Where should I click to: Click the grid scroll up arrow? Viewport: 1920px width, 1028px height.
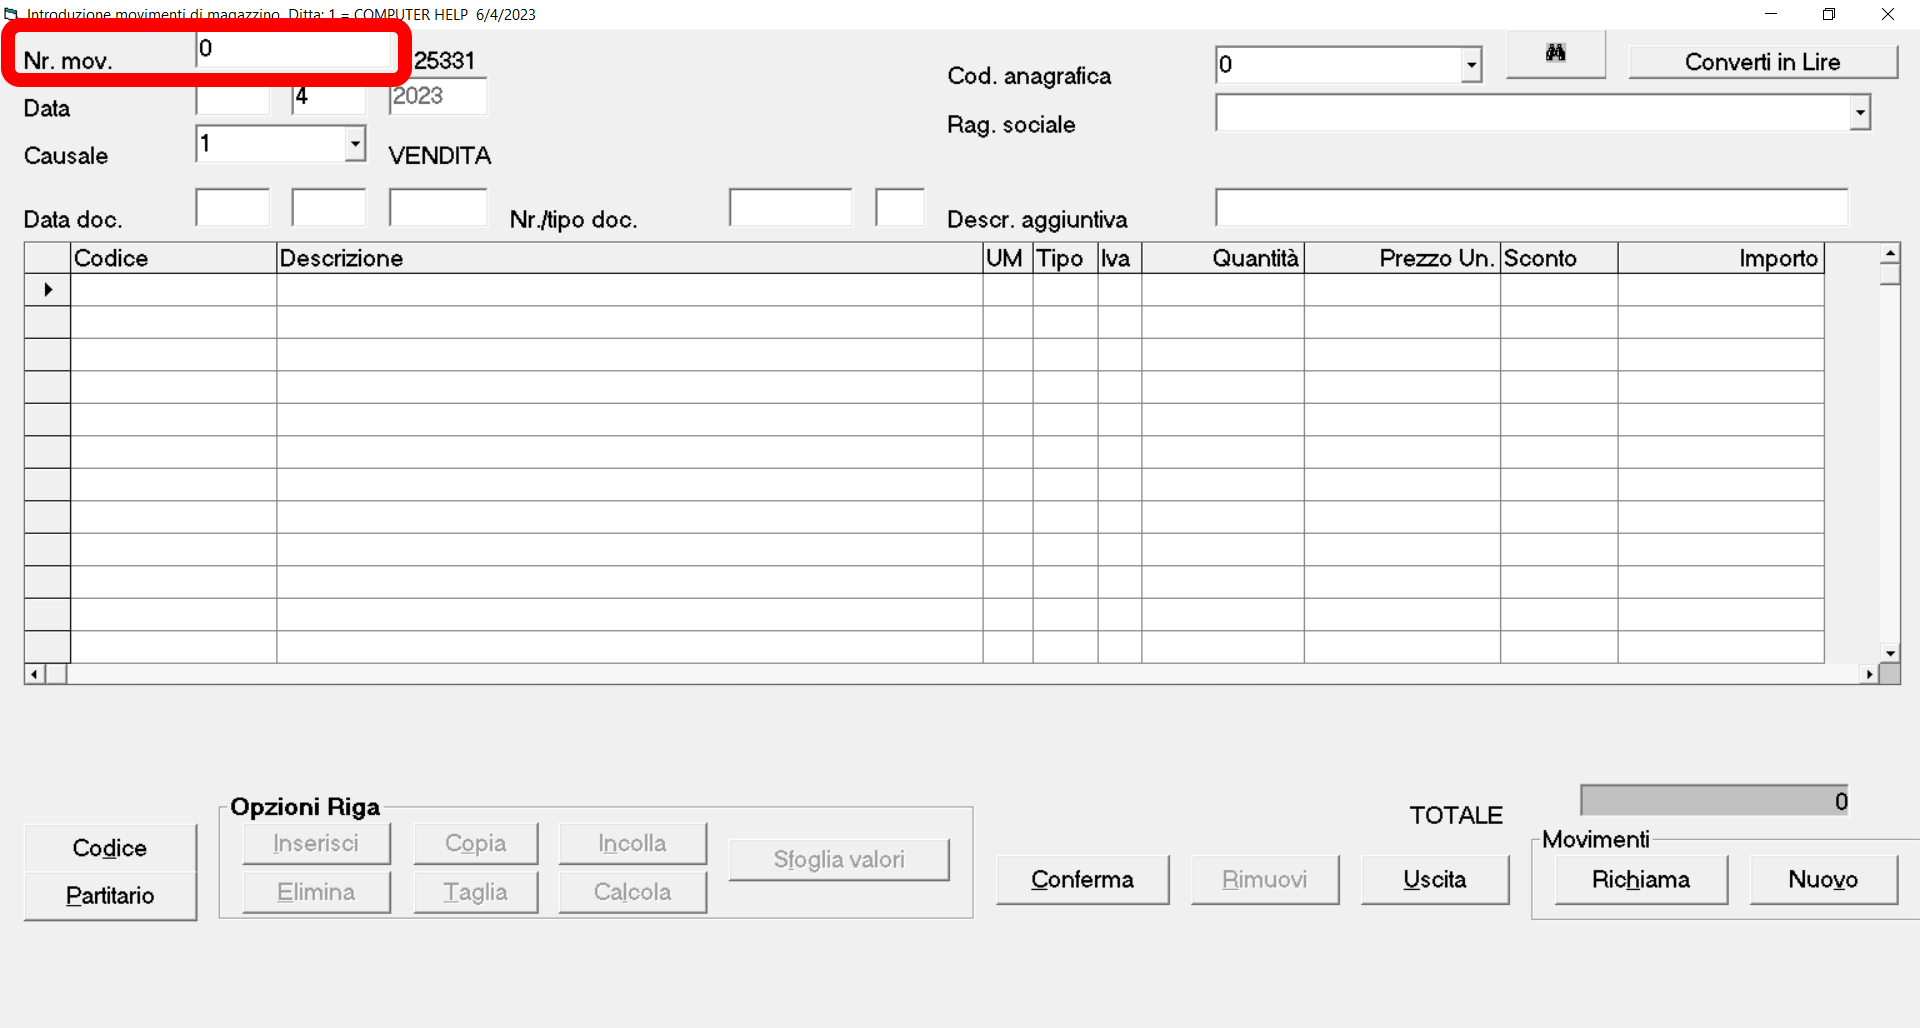1890,253
